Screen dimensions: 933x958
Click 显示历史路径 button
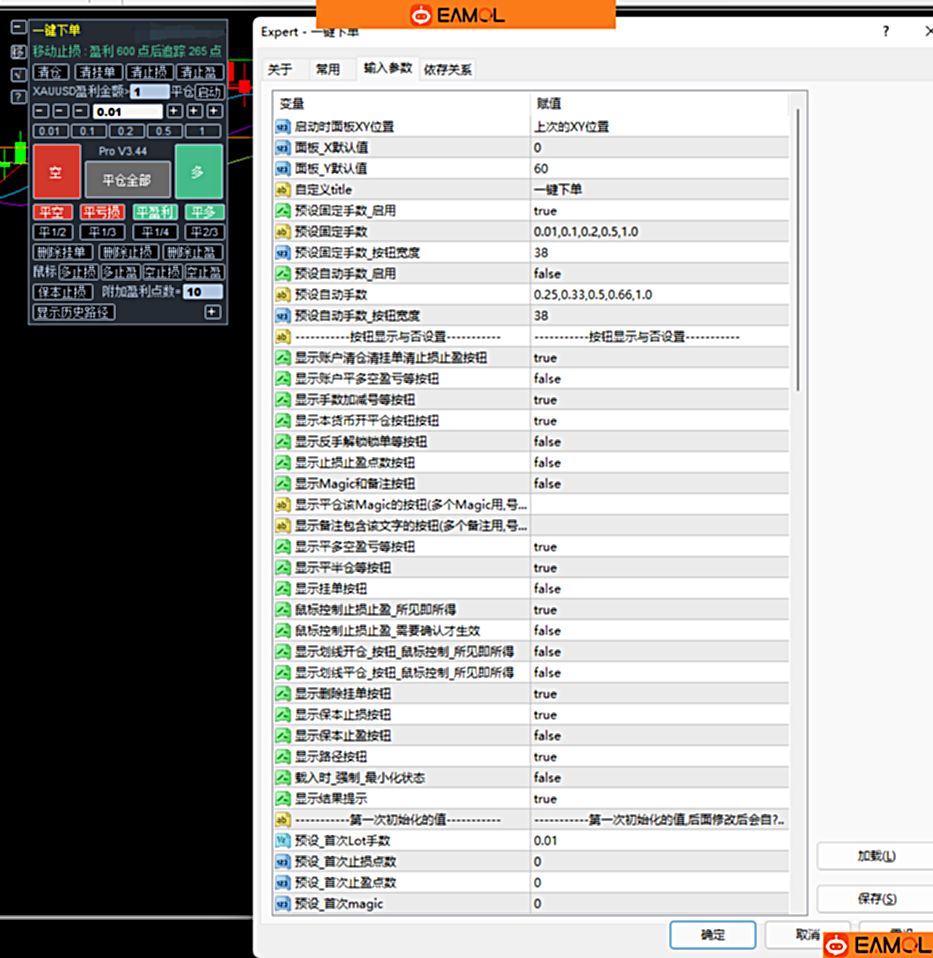tap(73, 313)
